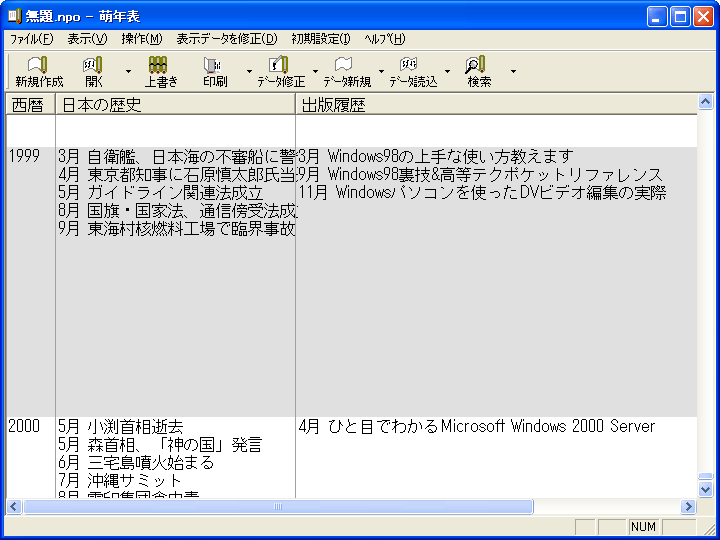Click the horizontal scrollbar thumb
This screenshot has width=720, height=540.
click(278, 506)
